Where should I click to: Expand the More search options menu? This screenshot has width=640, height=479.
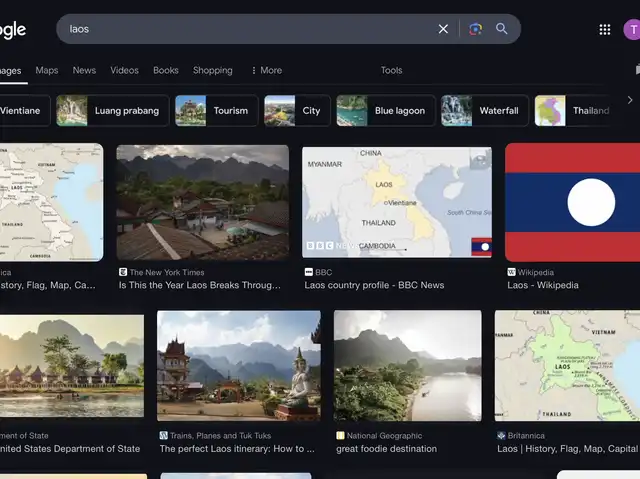coord(265,70)
